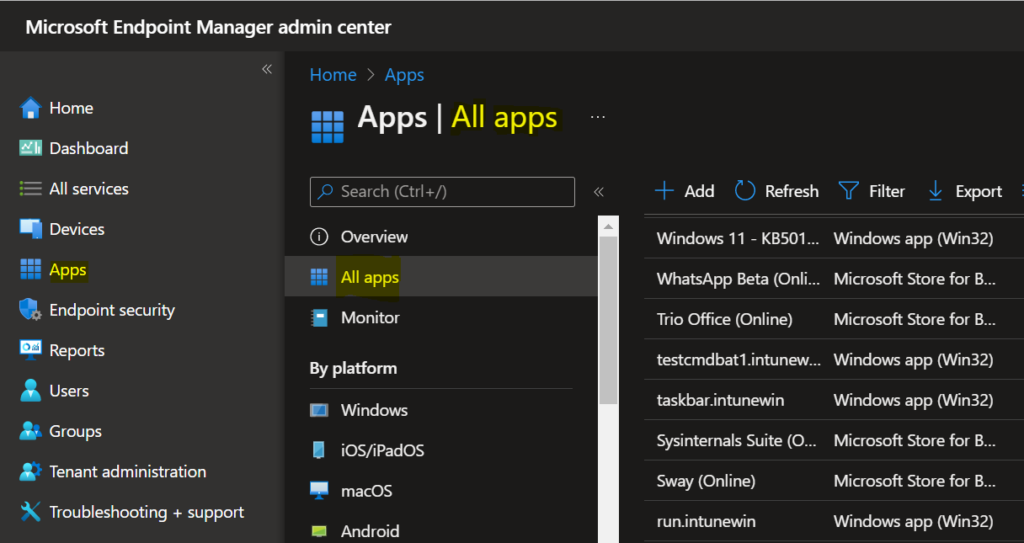1024x543 pixels.
Task: Click the blade menu scrollbar up arrow
Action: tap(608, 227)
